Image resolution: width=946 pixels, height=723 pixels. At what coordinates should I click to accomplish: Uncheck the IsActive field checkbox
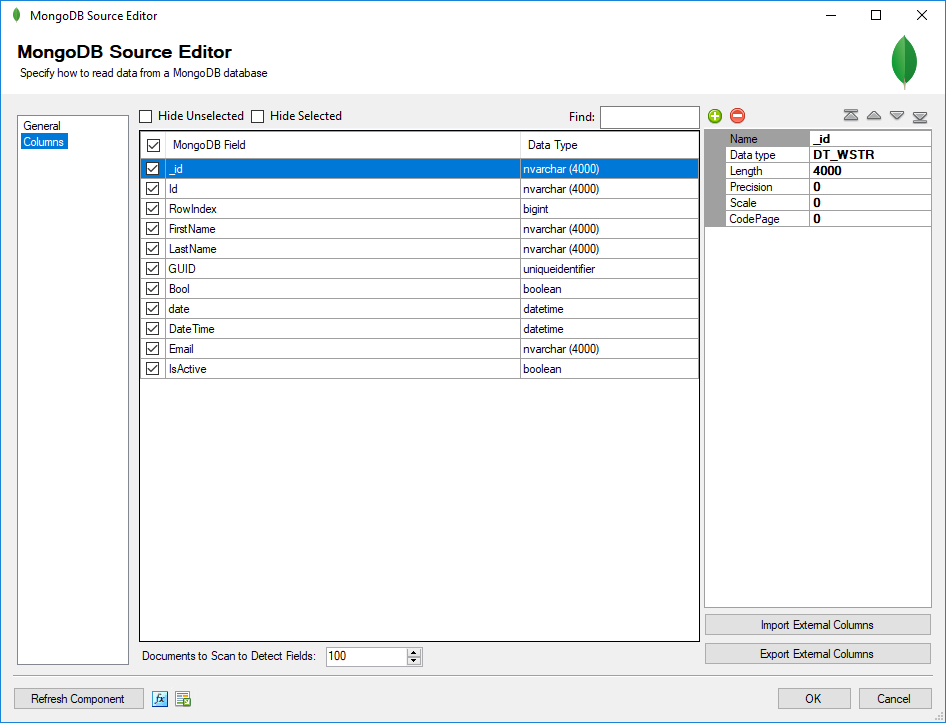point(153,369)
